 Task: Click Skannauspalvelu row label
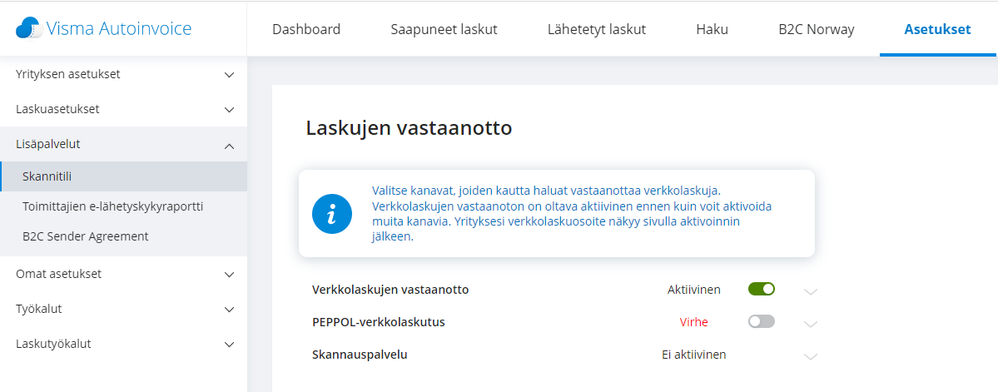tap(360, 354)
